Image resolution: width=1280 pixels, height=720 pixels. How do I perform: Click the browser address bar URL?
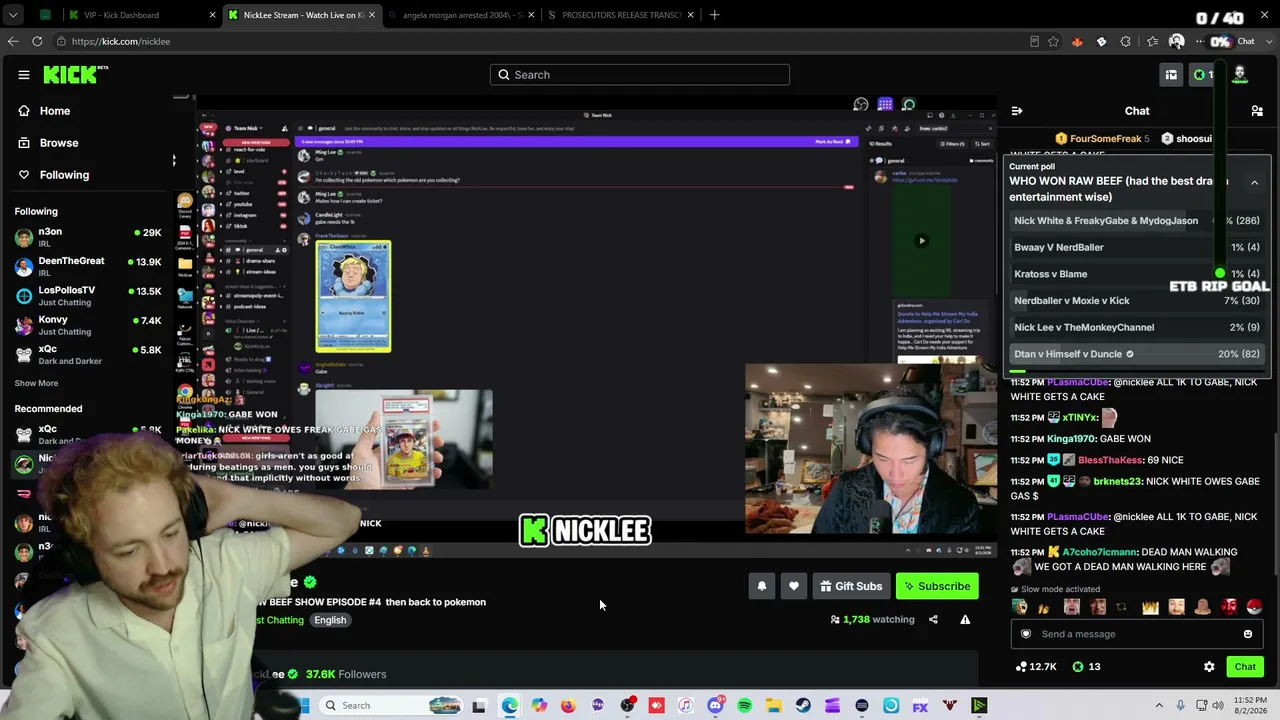tap(121, 41)
